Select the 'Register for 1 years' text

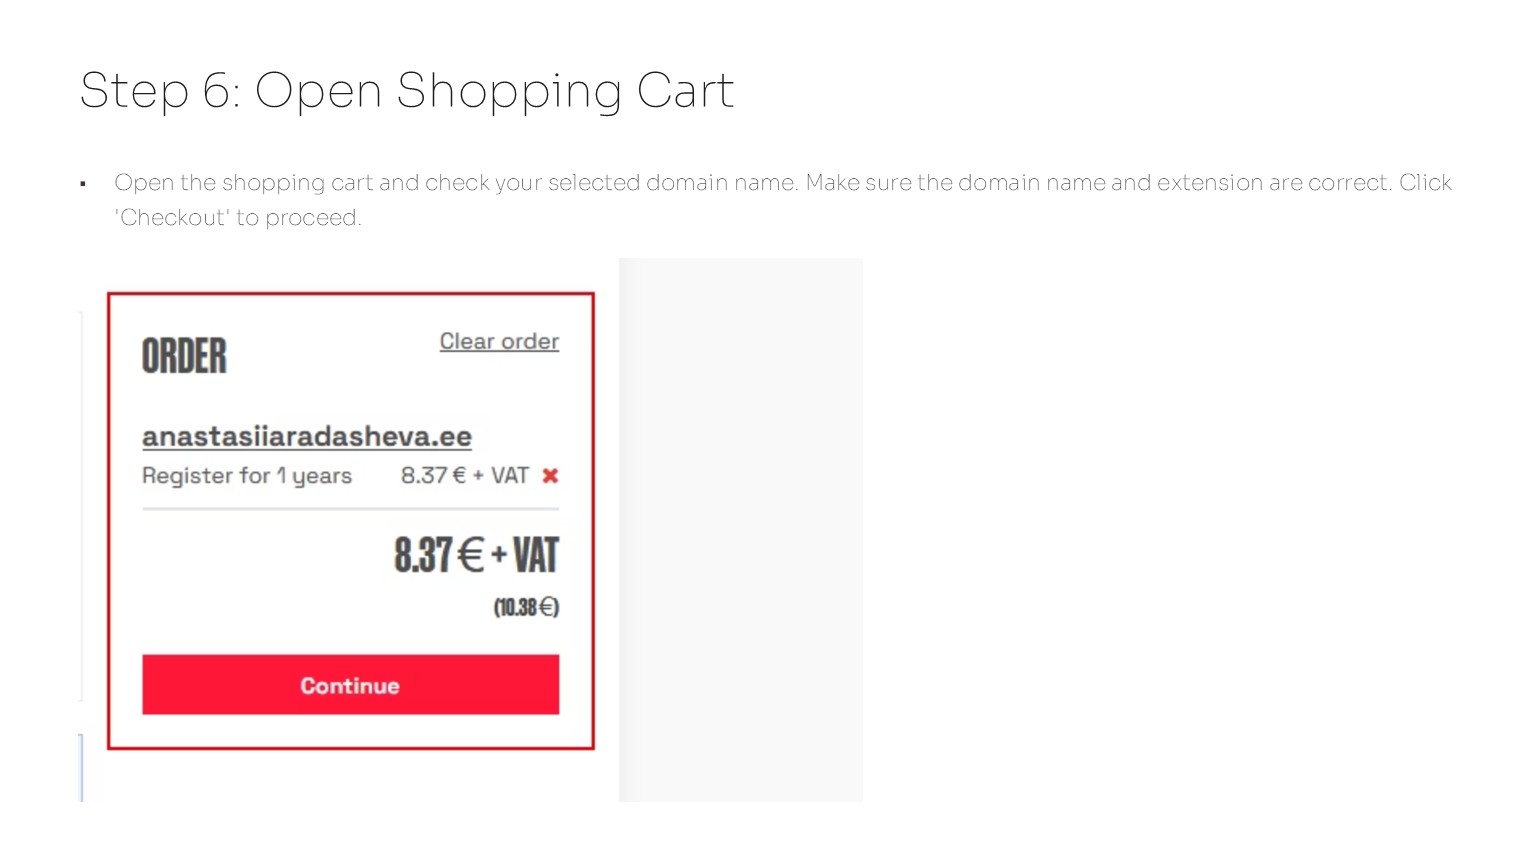[247, 476]
